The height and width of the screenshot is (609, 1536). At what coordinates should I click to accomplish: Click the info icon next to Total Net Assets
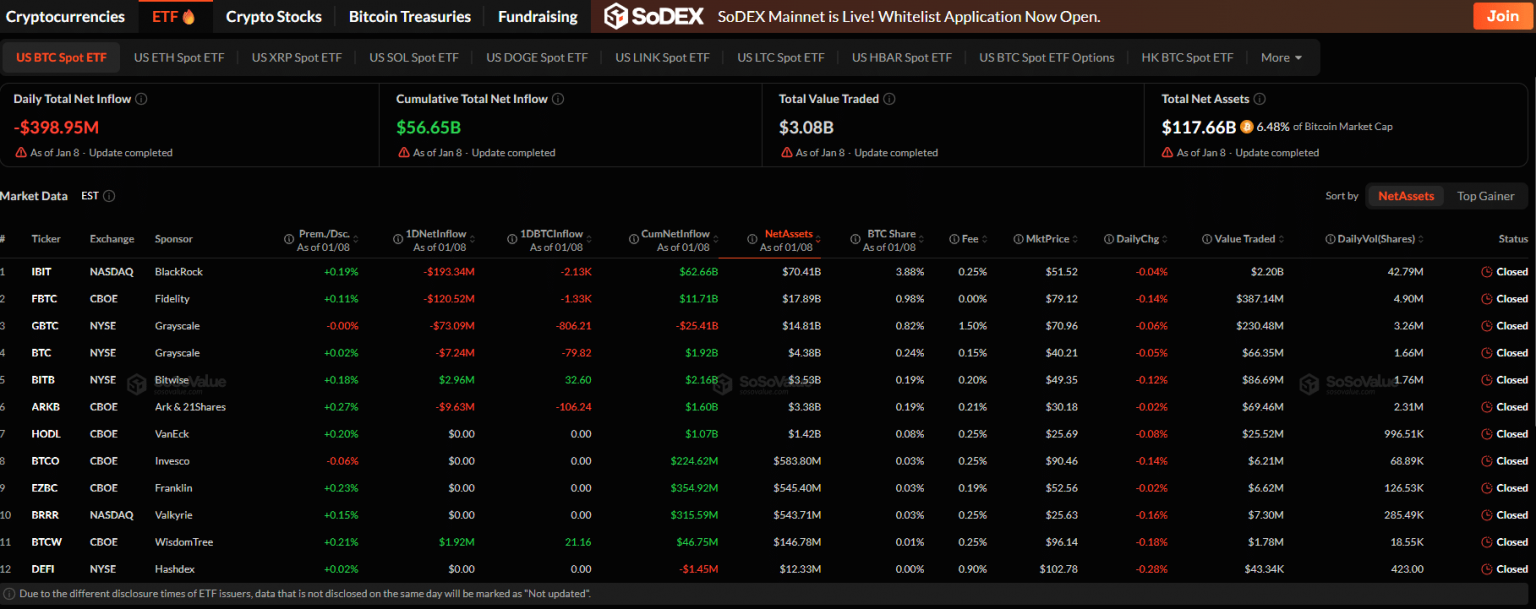coord(1259,99)
